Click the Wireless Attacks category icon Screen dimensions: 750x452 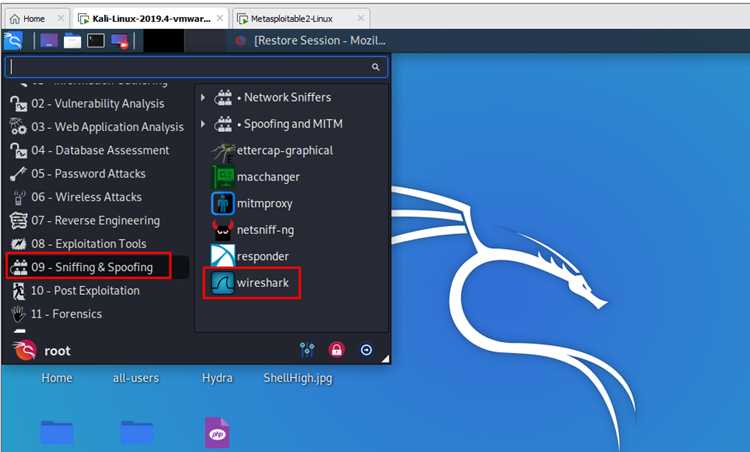point(19,197)
